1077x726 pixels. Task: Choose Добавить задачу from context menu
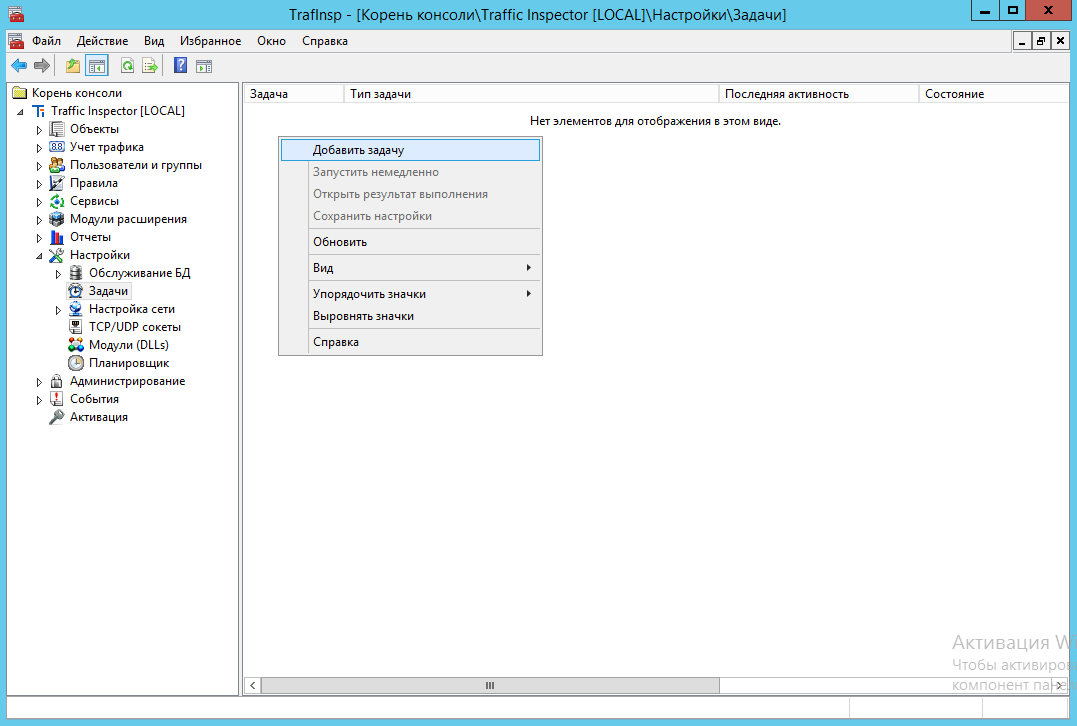pos(410,150)
